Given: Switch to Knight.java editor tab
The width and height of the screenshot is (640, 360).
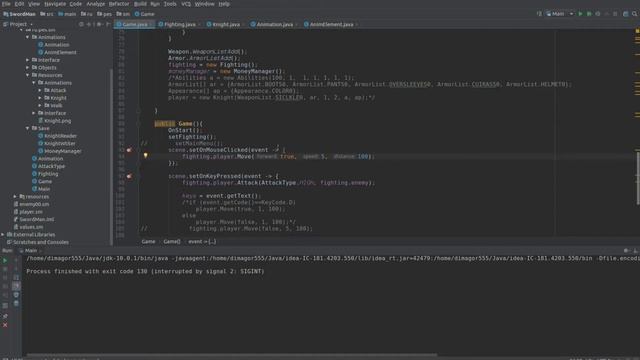Looking at the screenshot, I should (226, 24).
